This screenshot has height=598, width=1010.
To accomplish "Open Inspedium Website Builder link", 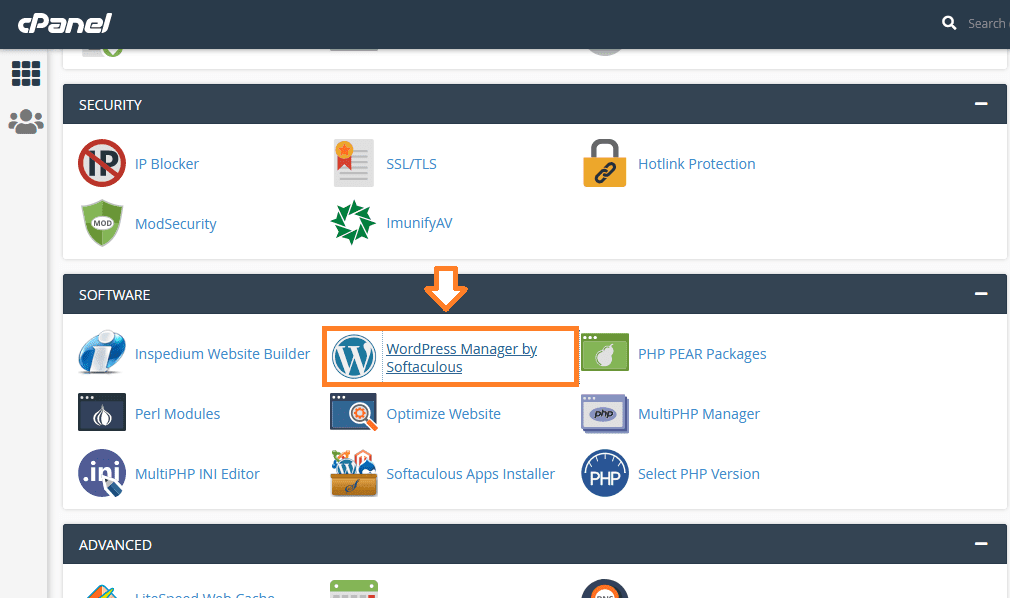I will pyautogui.click(x=222, y=354).
